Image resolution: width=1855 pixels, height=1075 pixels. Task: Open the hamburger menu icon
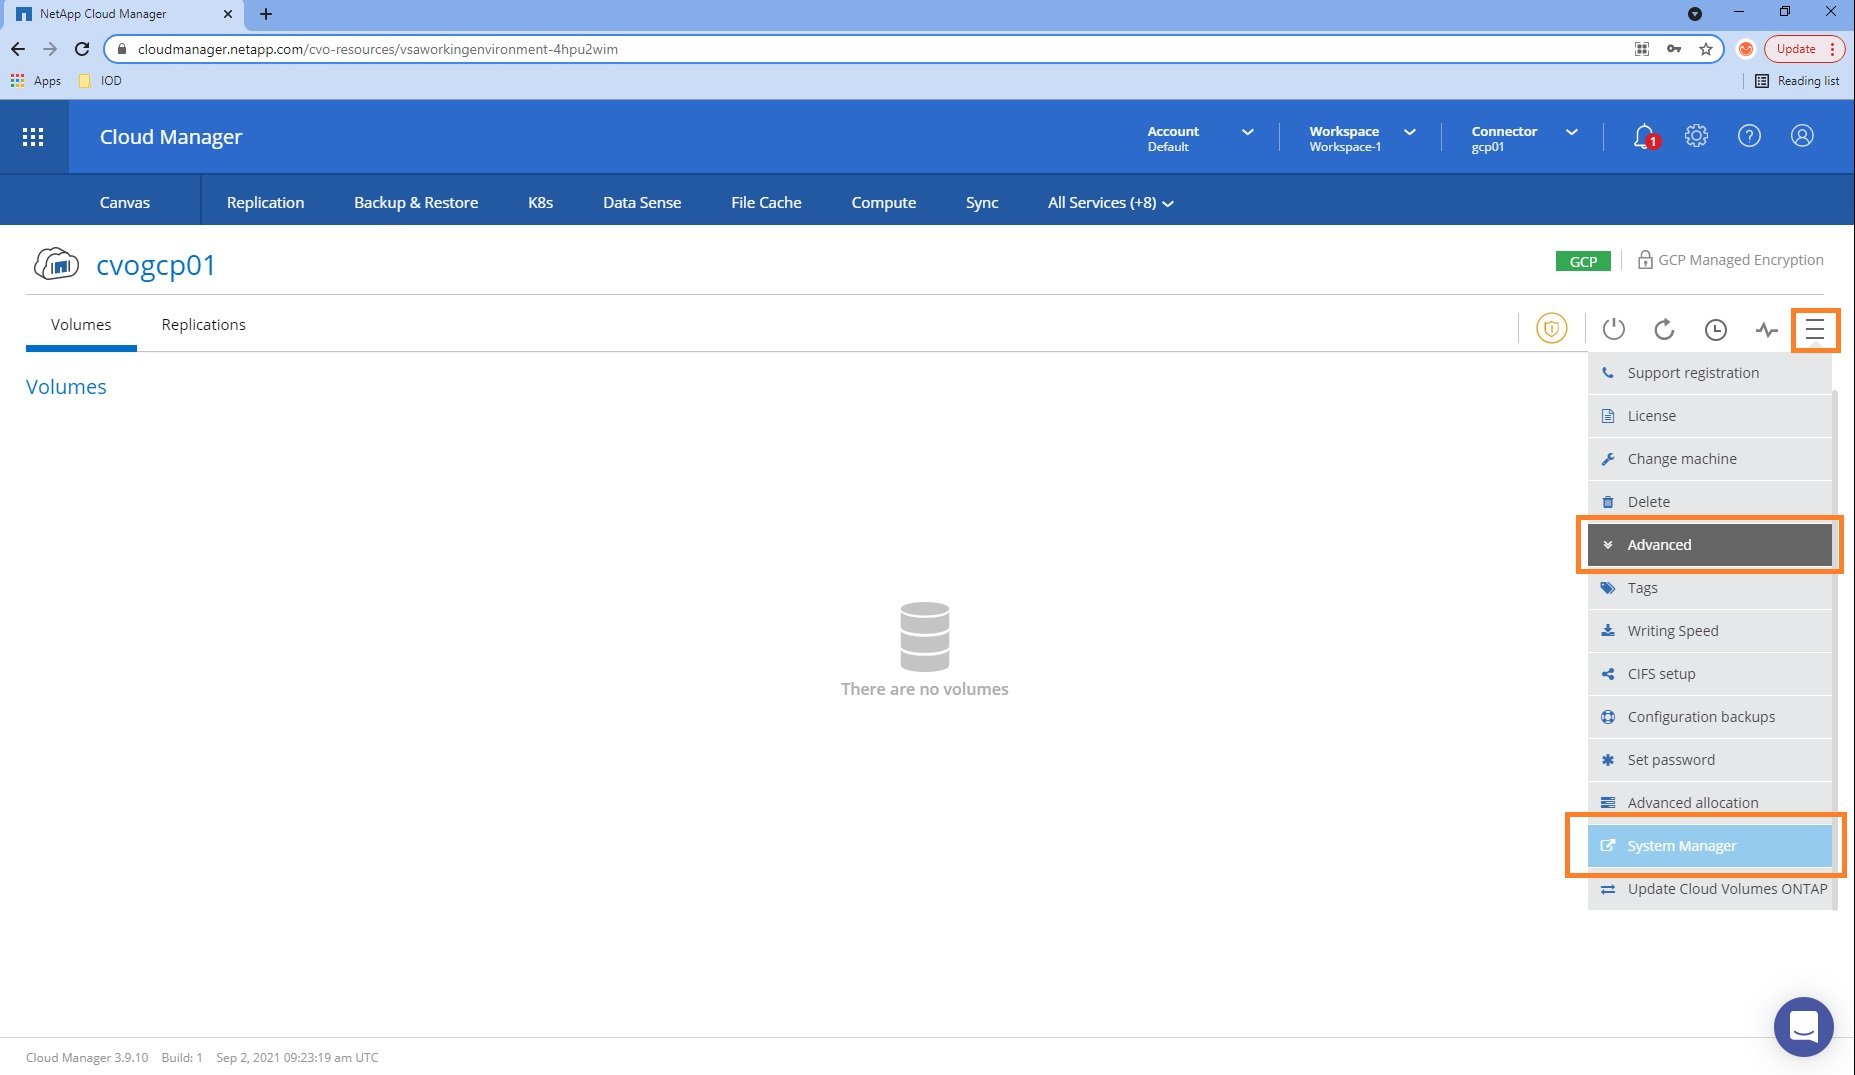pyautogui.click(x=1814, y=329)
